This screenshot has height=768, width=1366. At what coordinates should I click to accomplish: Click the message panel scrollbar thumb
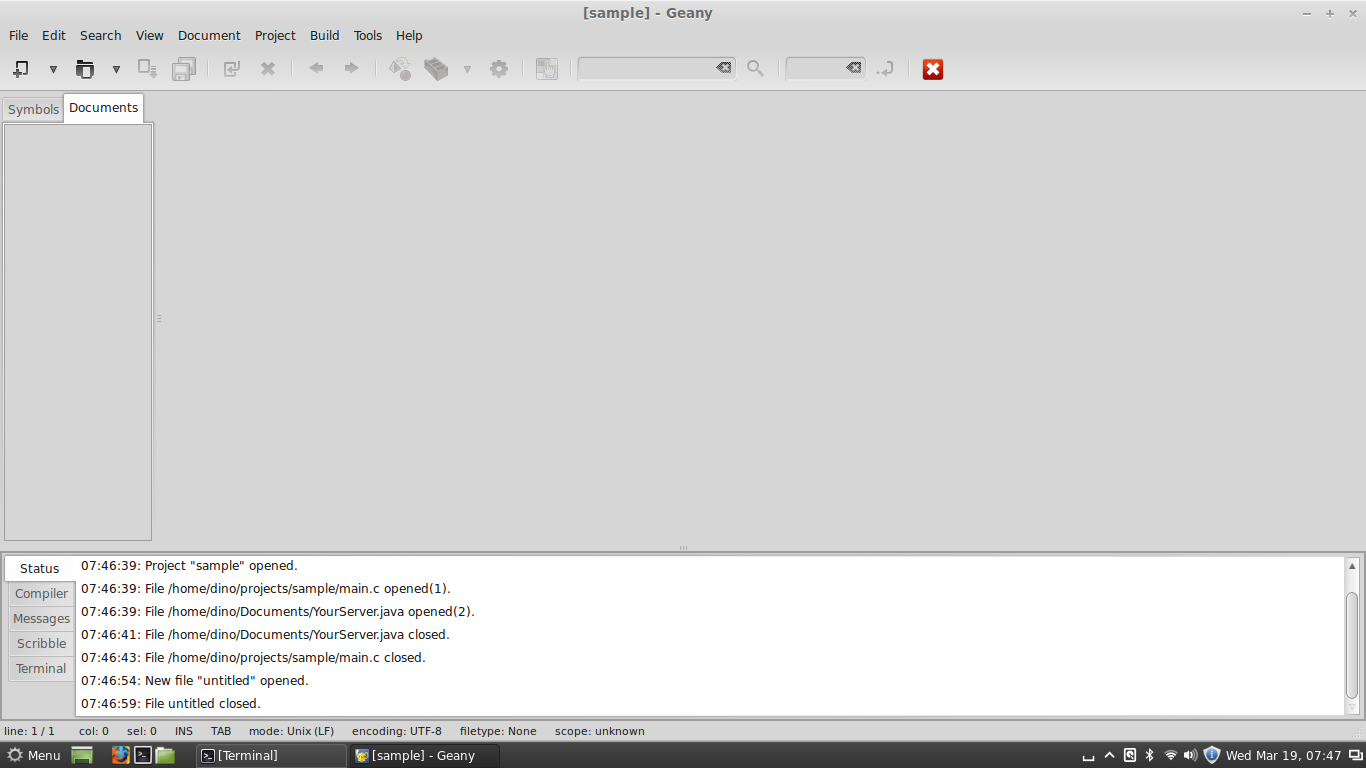coord(1352,645)
